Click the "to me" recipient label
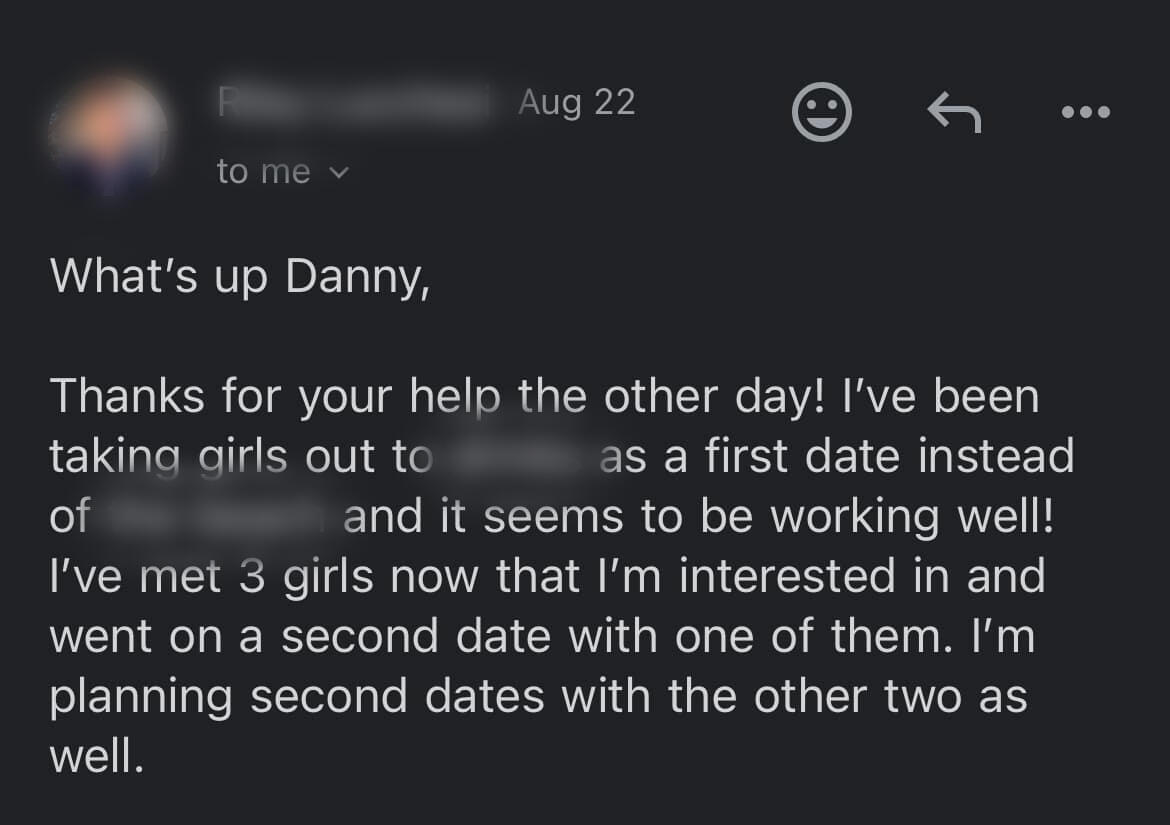 click(263, 172)
